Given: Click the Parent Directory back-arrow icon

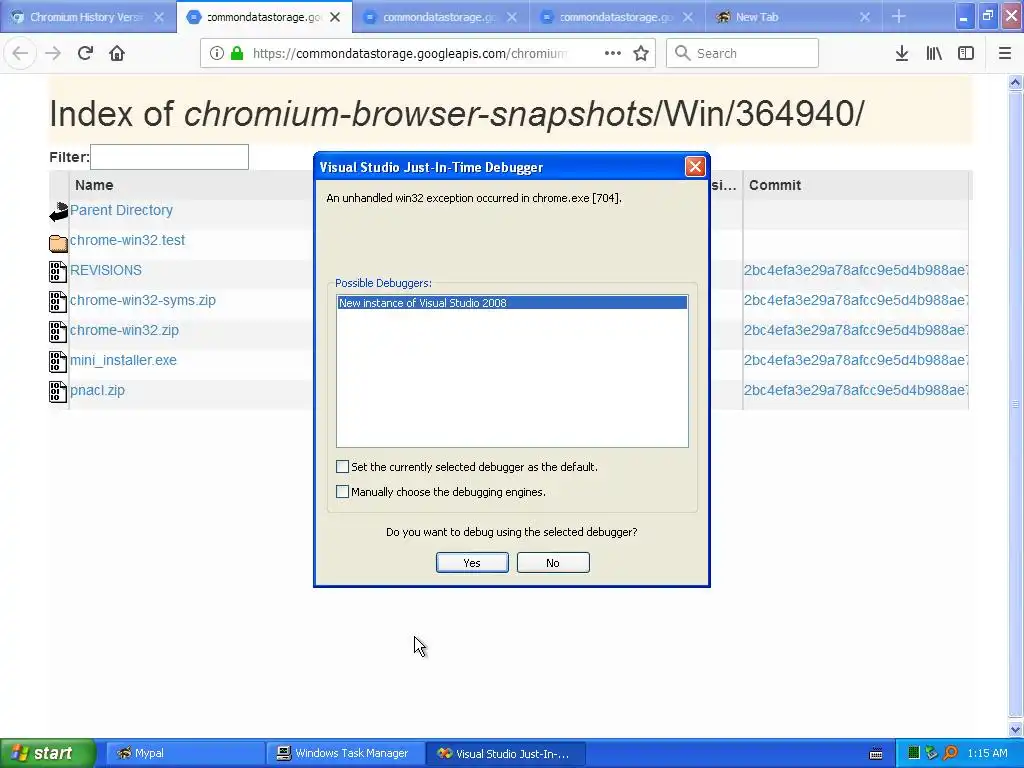Looking at the screenshot, I should 58,212.
